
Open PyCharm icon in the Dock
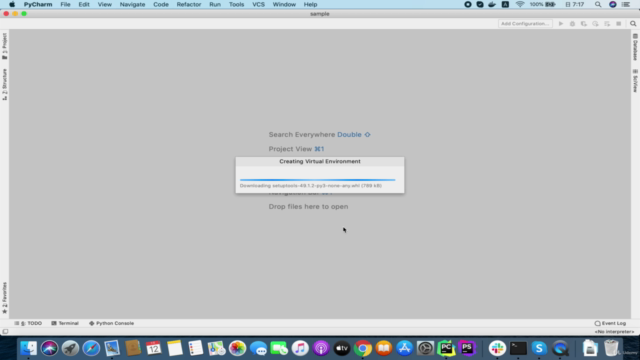click(x=446, y=348)
